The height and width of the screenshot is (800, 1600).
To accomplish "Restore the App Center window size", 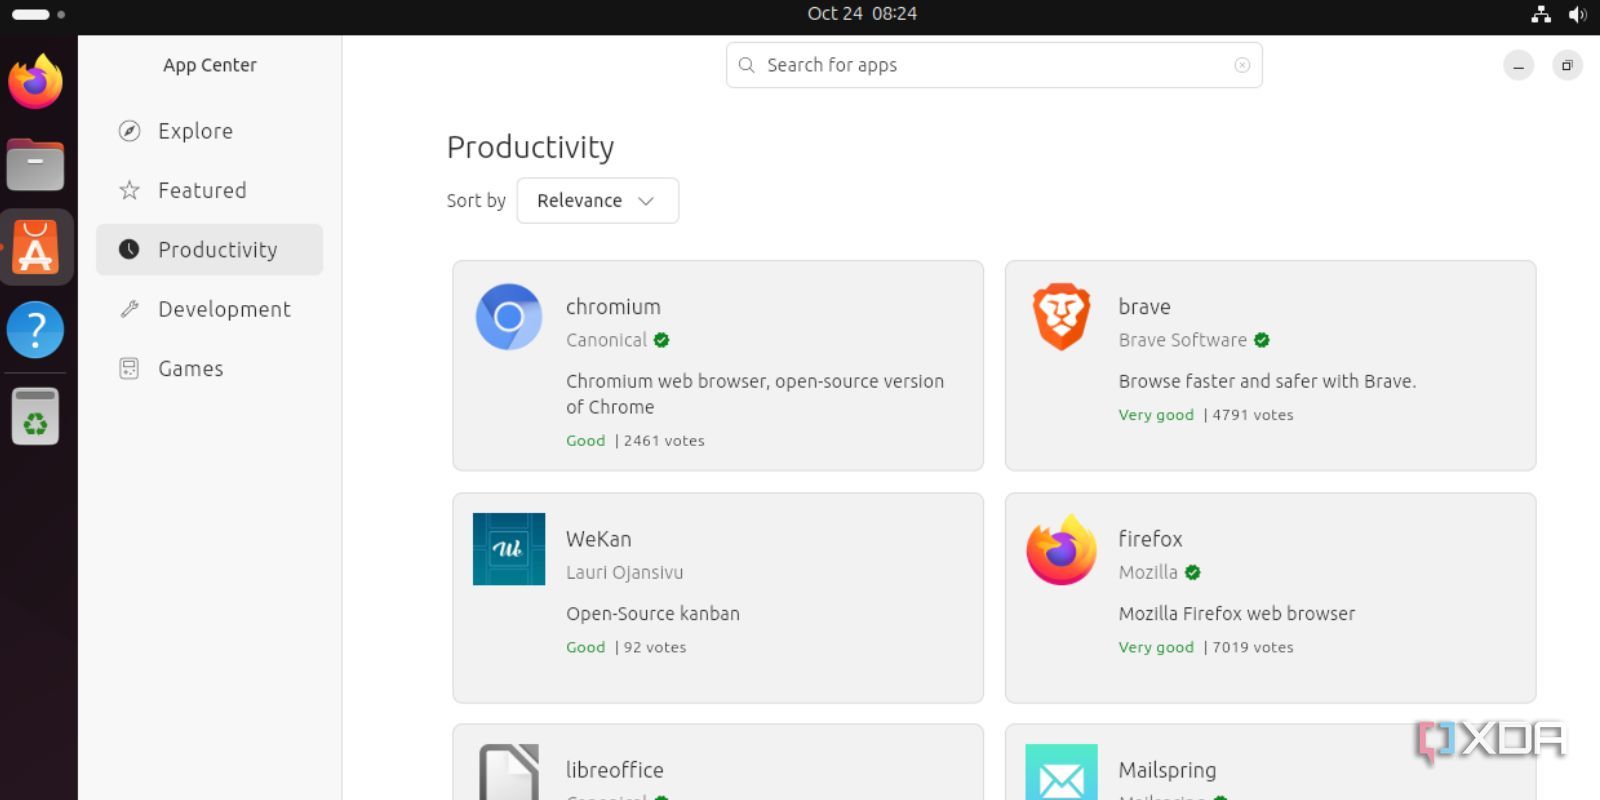I will point(1567,65).
